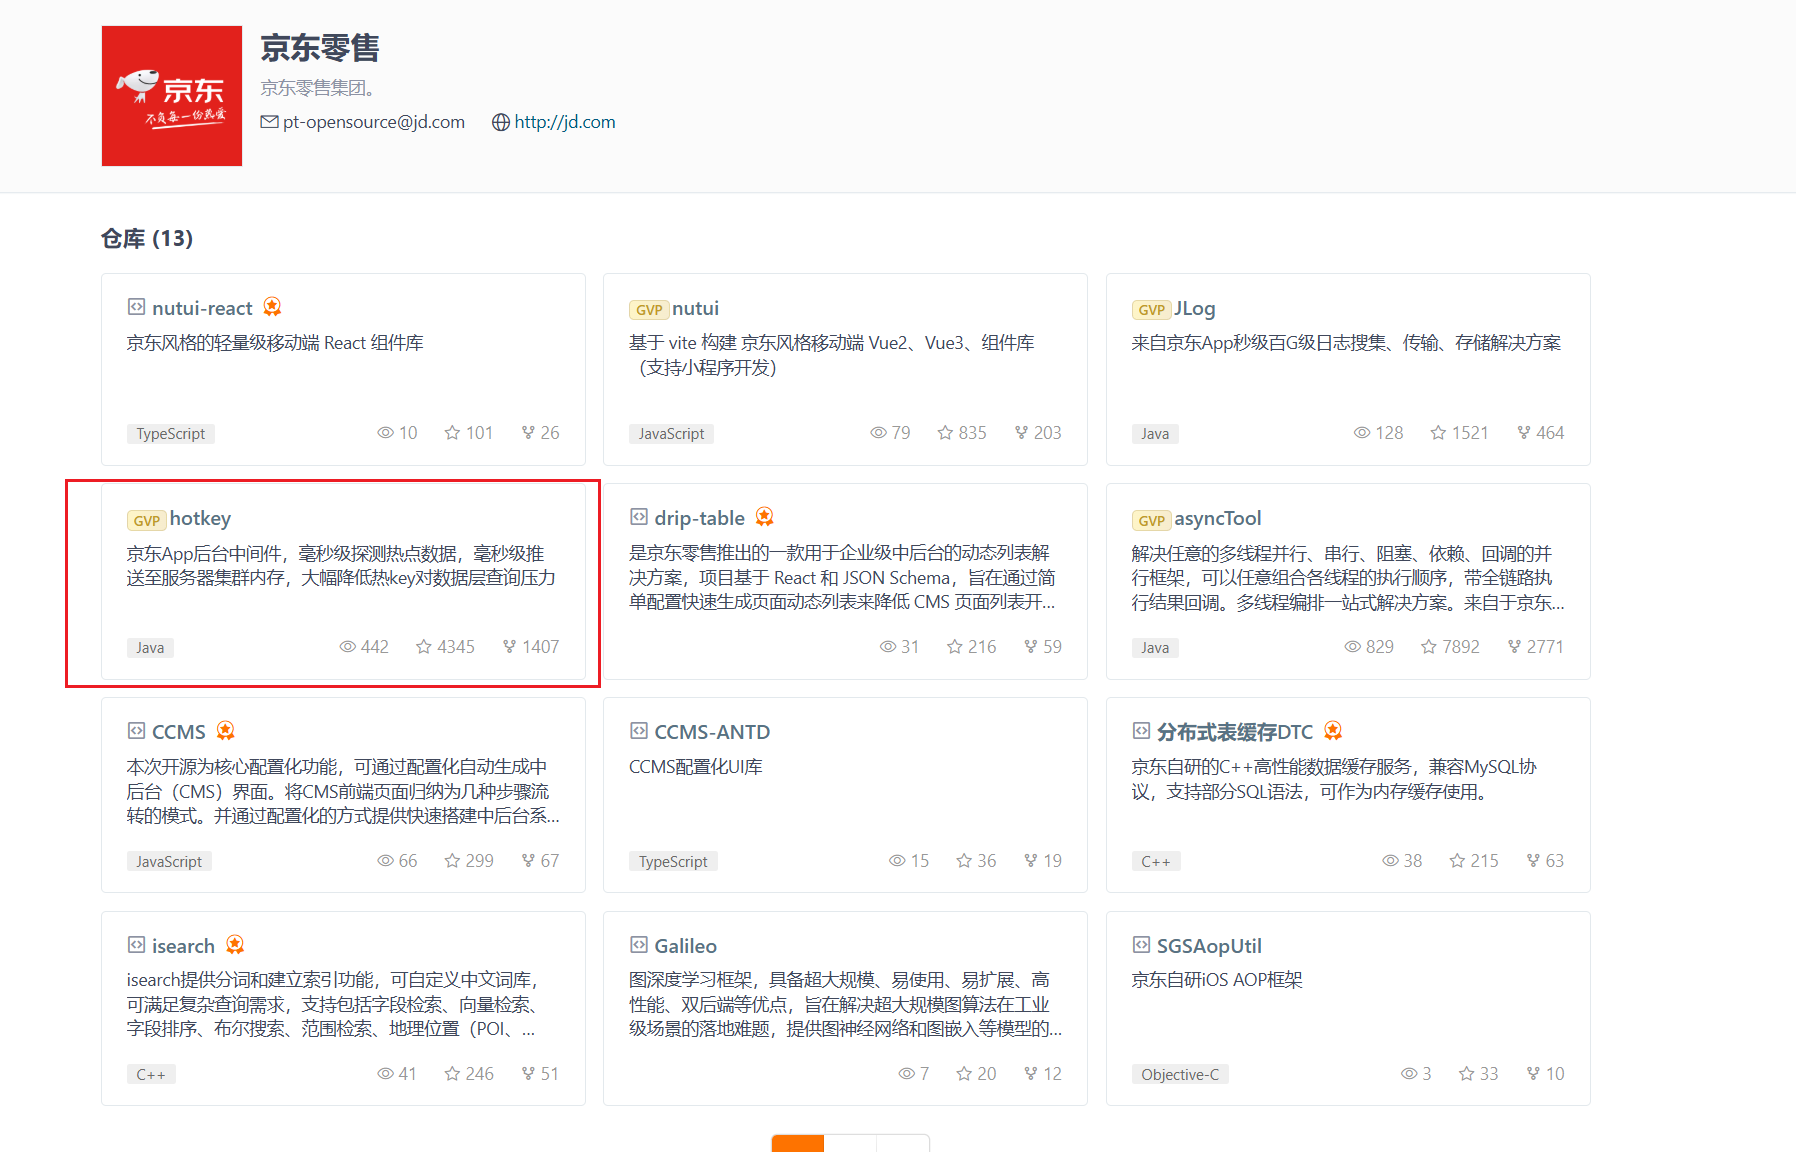Image resolution: width=1796 pixels, height=1152 pixels.
Task: Click the repository icon beside CCMS
Action: [x=136, y=731]
